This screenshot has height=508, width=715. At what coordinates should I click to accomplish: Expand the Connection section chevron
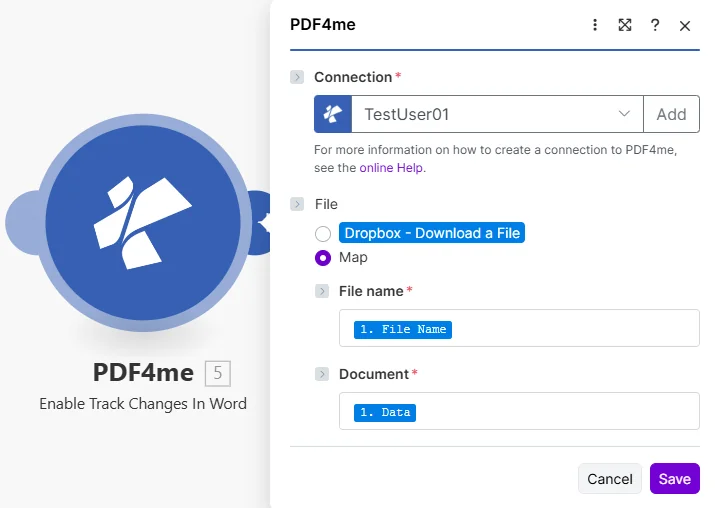297,77
